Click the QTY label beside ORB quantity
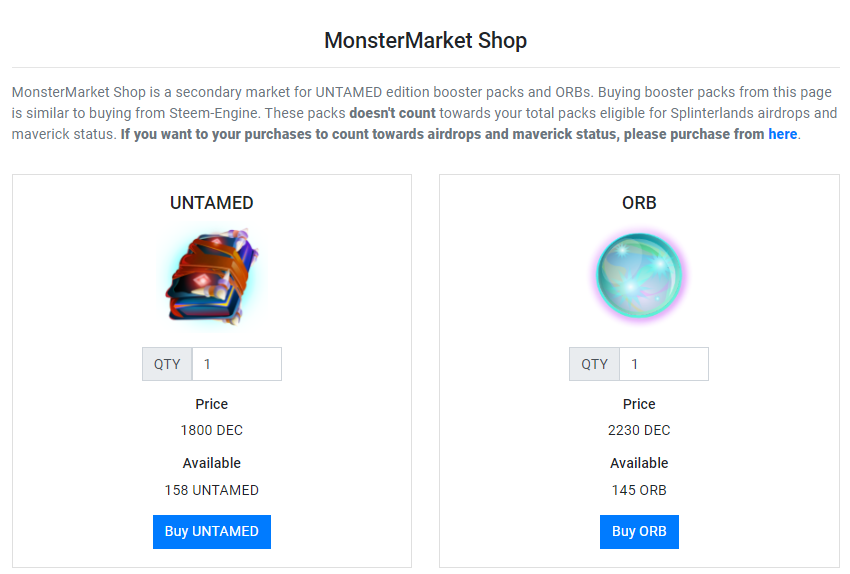The width and height of the screenshot is (850, 574). [594, 364]
